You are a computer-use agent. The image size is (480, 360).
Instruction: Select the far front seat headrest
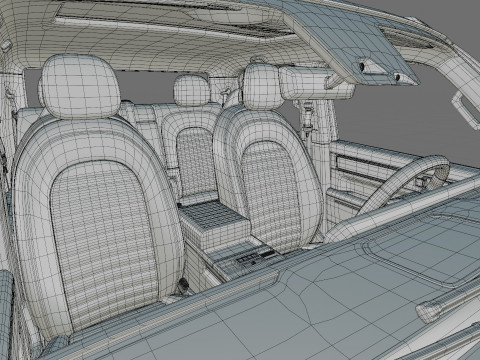coord(262,86)
